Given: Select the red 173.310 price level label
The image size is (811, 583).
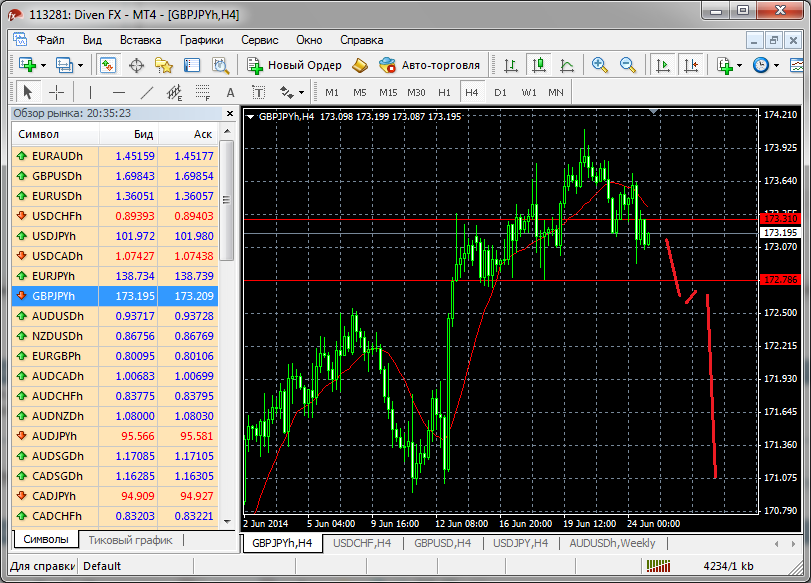Looking at the screenshot, I should (780, 219).
